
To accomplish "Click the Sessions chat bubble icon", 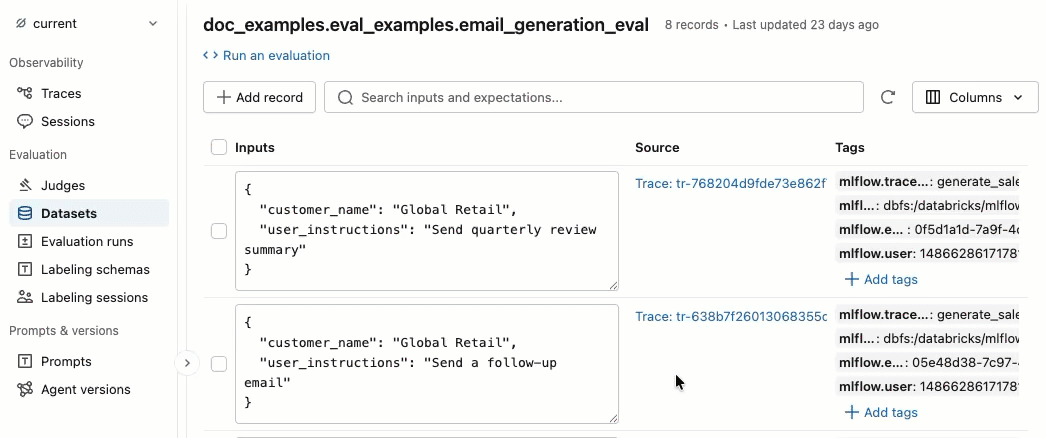I will (25, 121).
